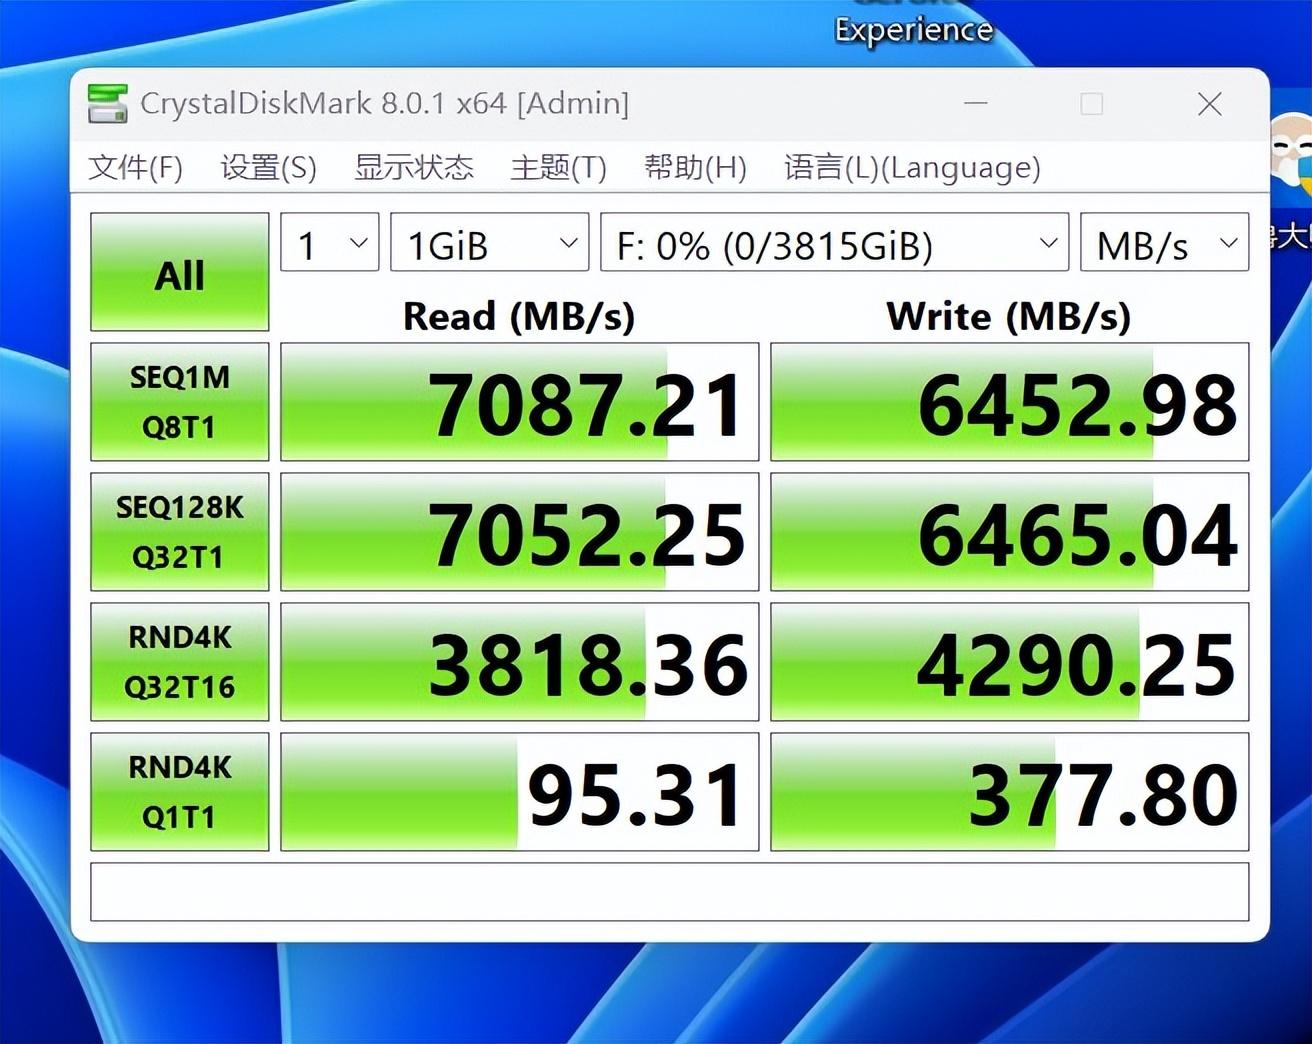Expand the test count dropdown showing 1

[x=330, y=242]
